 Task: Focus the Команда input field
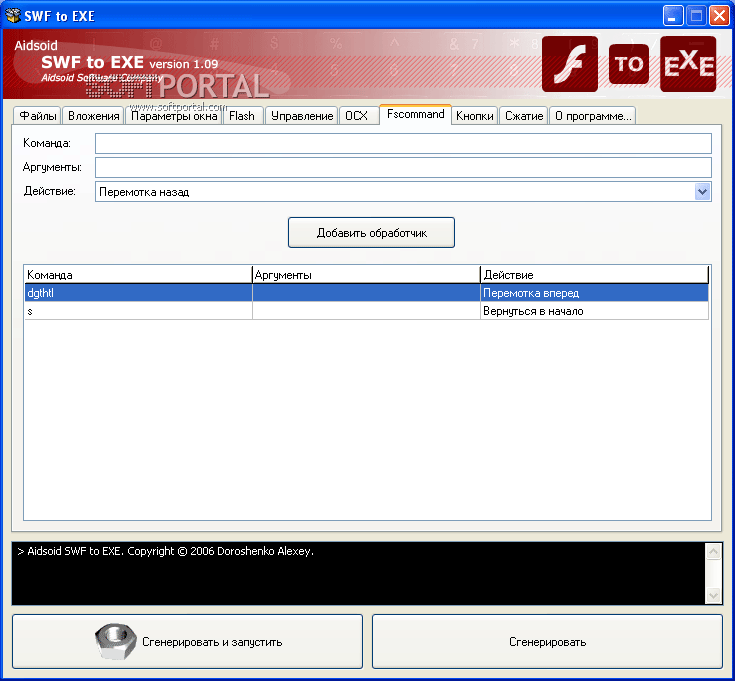coord(403,143)
